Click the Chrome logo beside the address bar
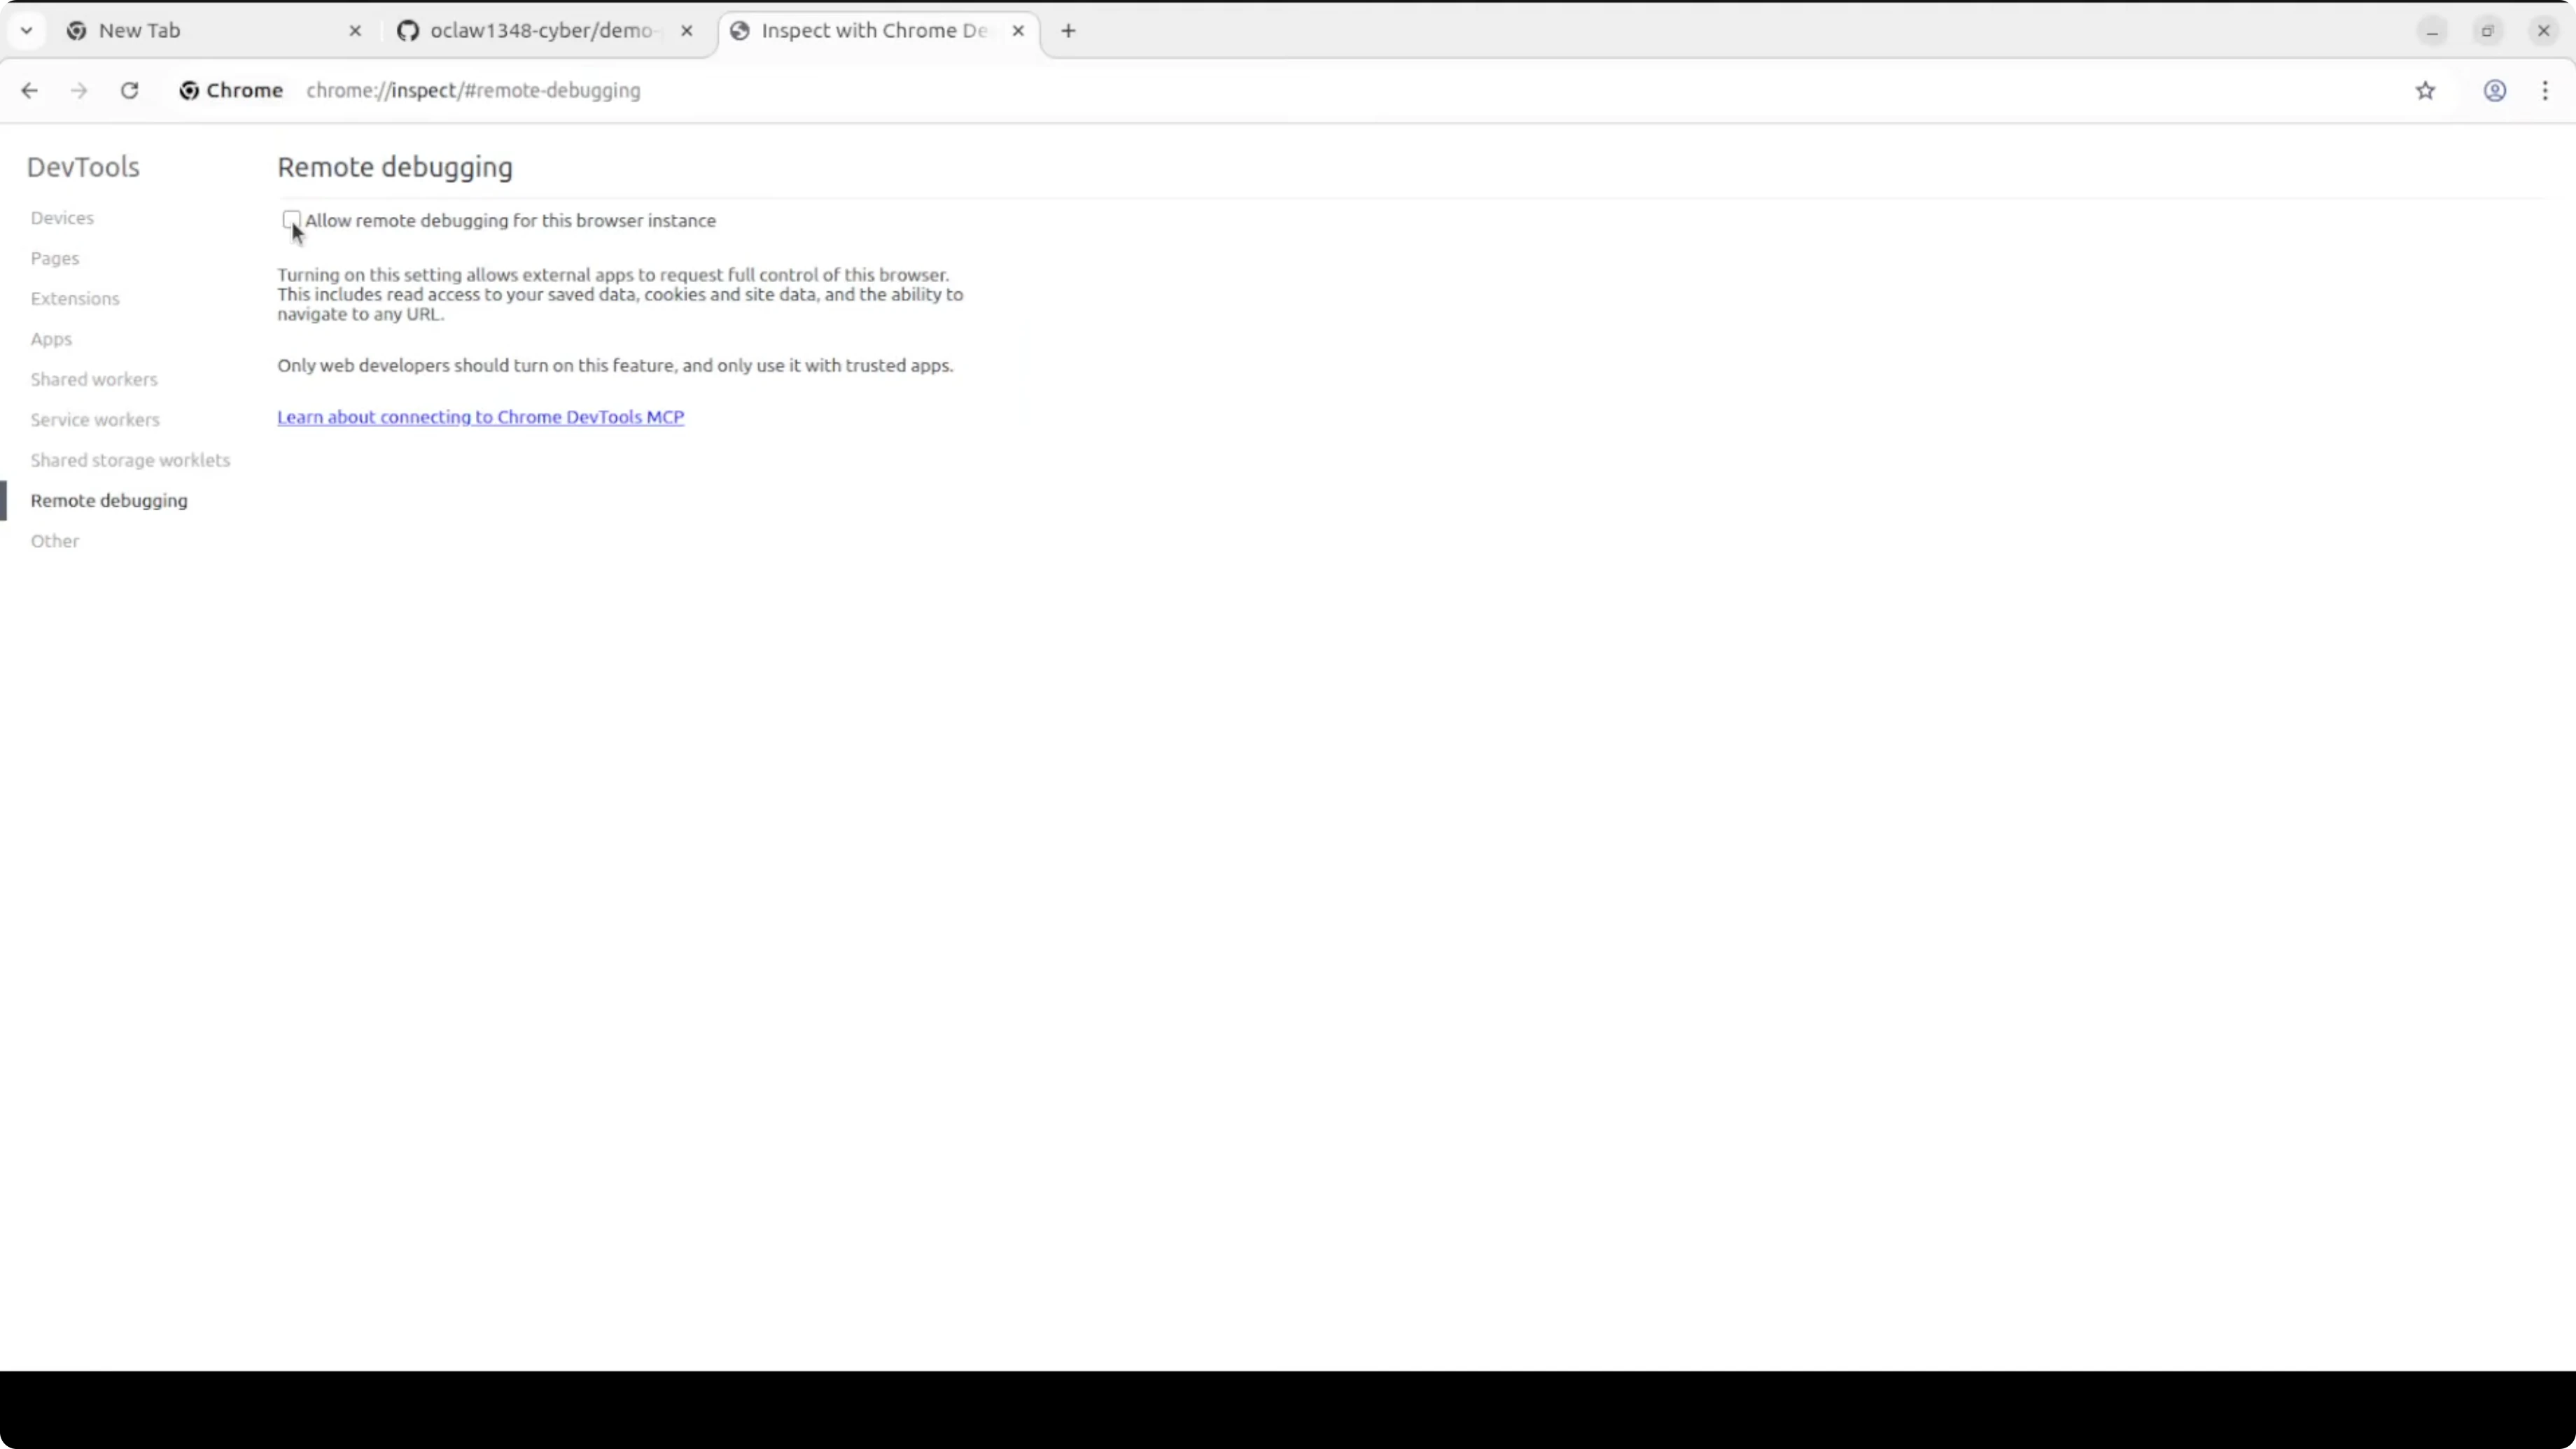 (188, 90)
